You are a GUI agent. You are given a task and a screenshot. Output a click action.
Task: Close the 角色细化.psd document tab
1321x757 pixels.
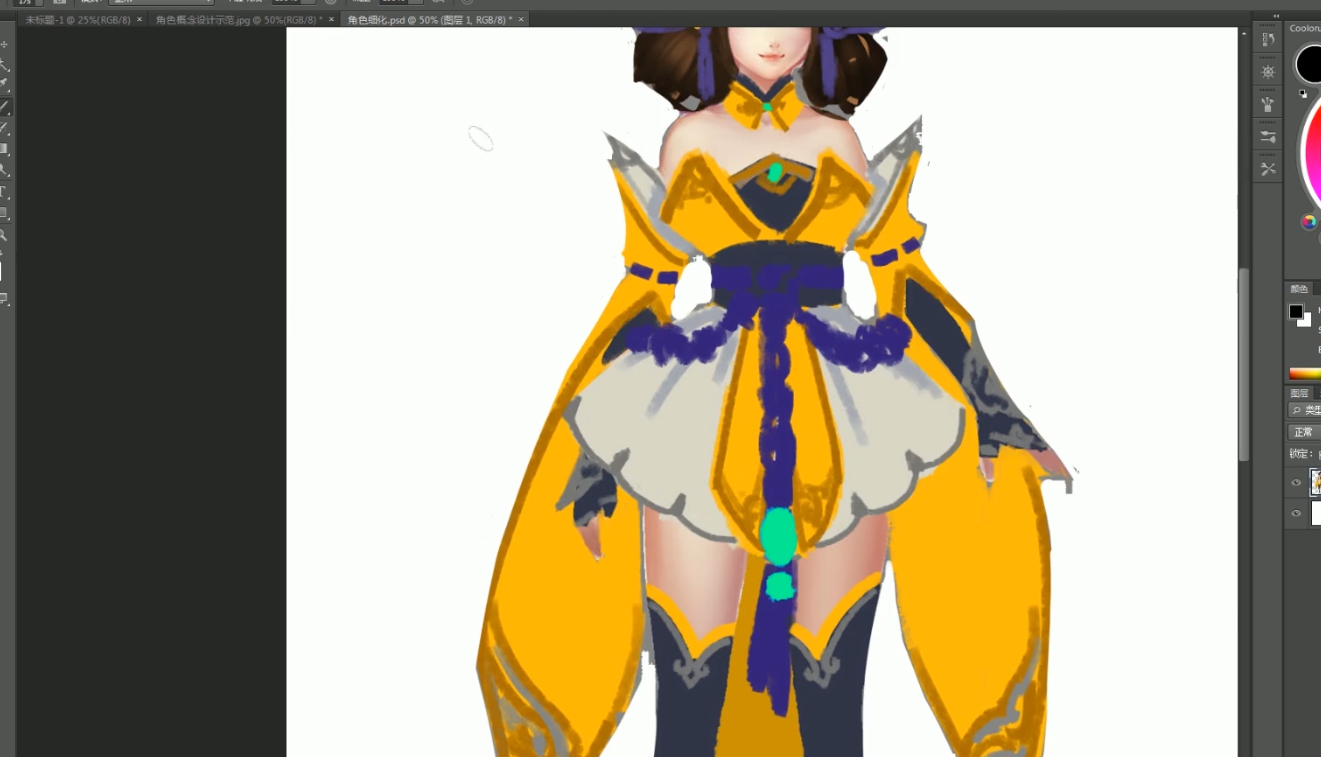pyautogui.click(x=523, y=20)
